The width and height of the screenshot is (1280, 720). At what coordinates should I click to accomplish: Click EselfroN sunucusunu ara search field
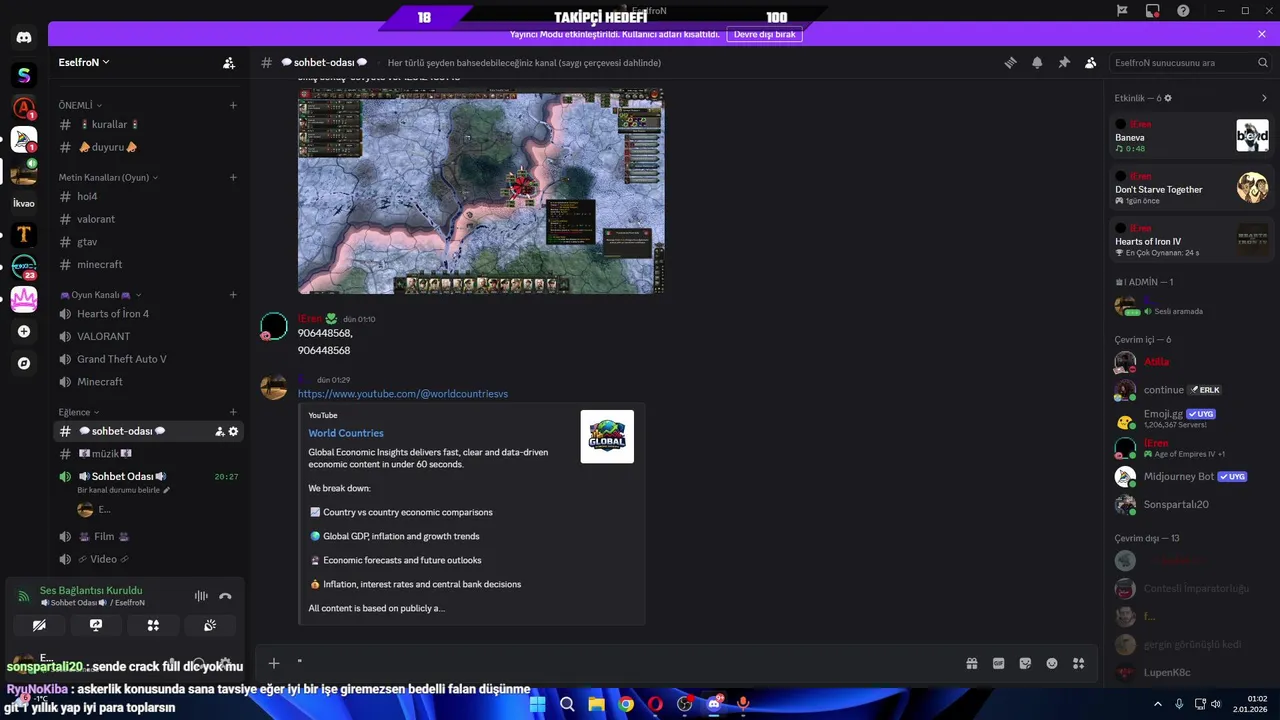coord(1191,62)
